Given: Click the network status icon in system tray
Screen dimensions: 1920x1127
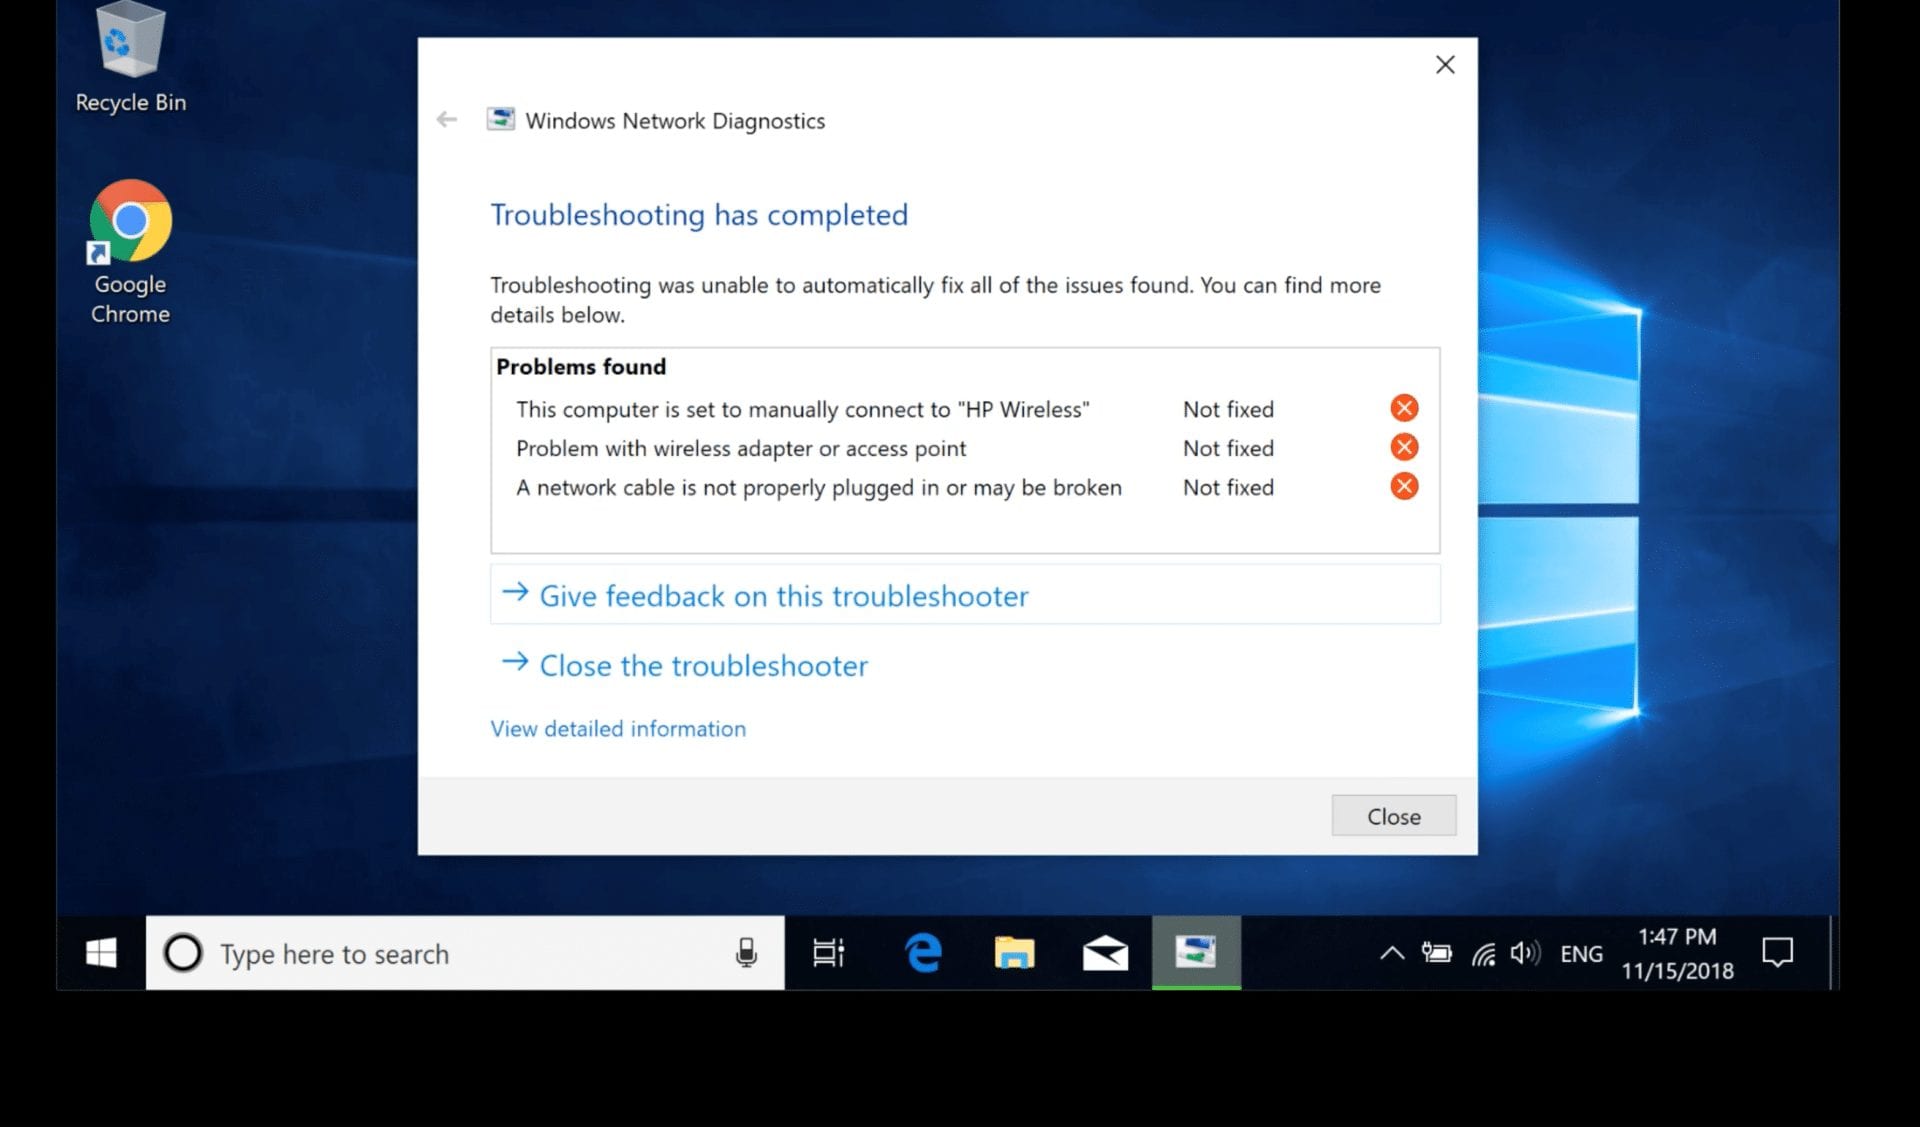Looking at the screenshot, I should (x=1487, y=953).
